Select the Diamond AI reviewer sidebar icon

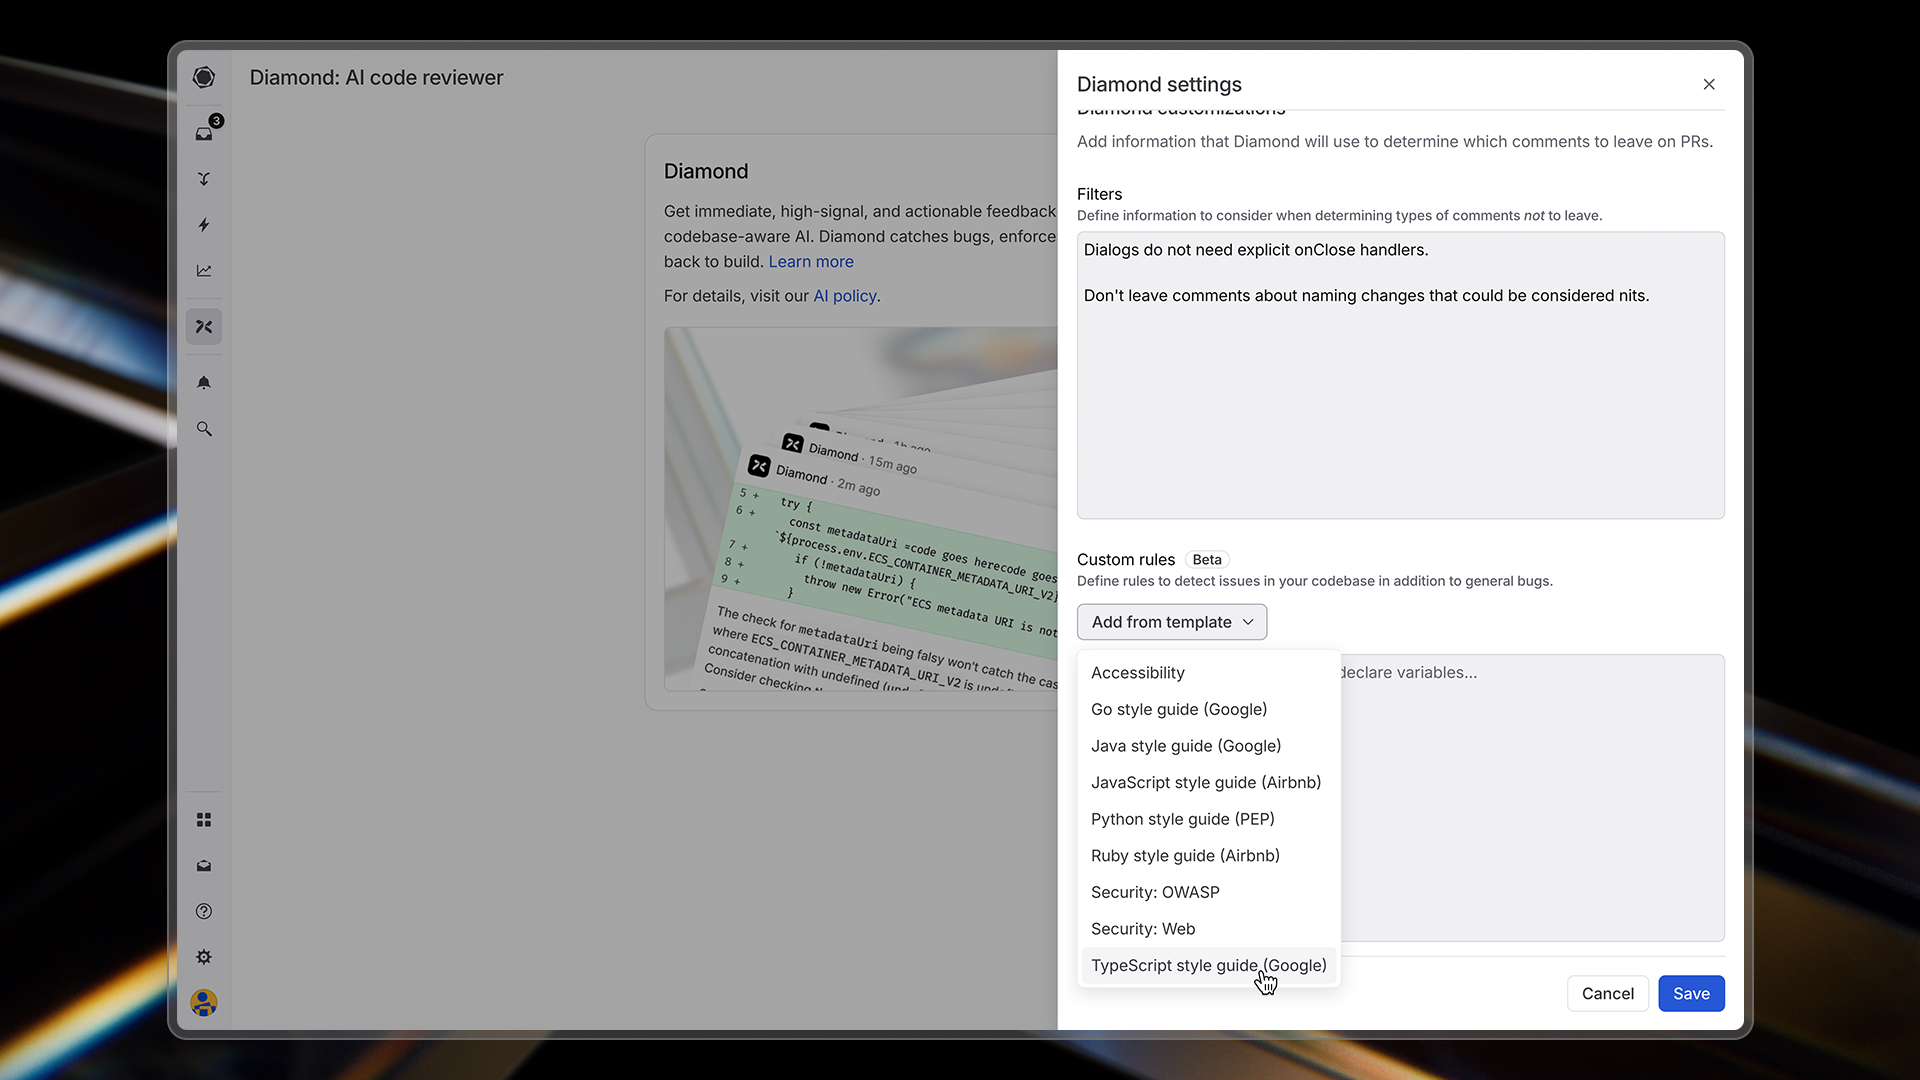[x=204, y=327]
